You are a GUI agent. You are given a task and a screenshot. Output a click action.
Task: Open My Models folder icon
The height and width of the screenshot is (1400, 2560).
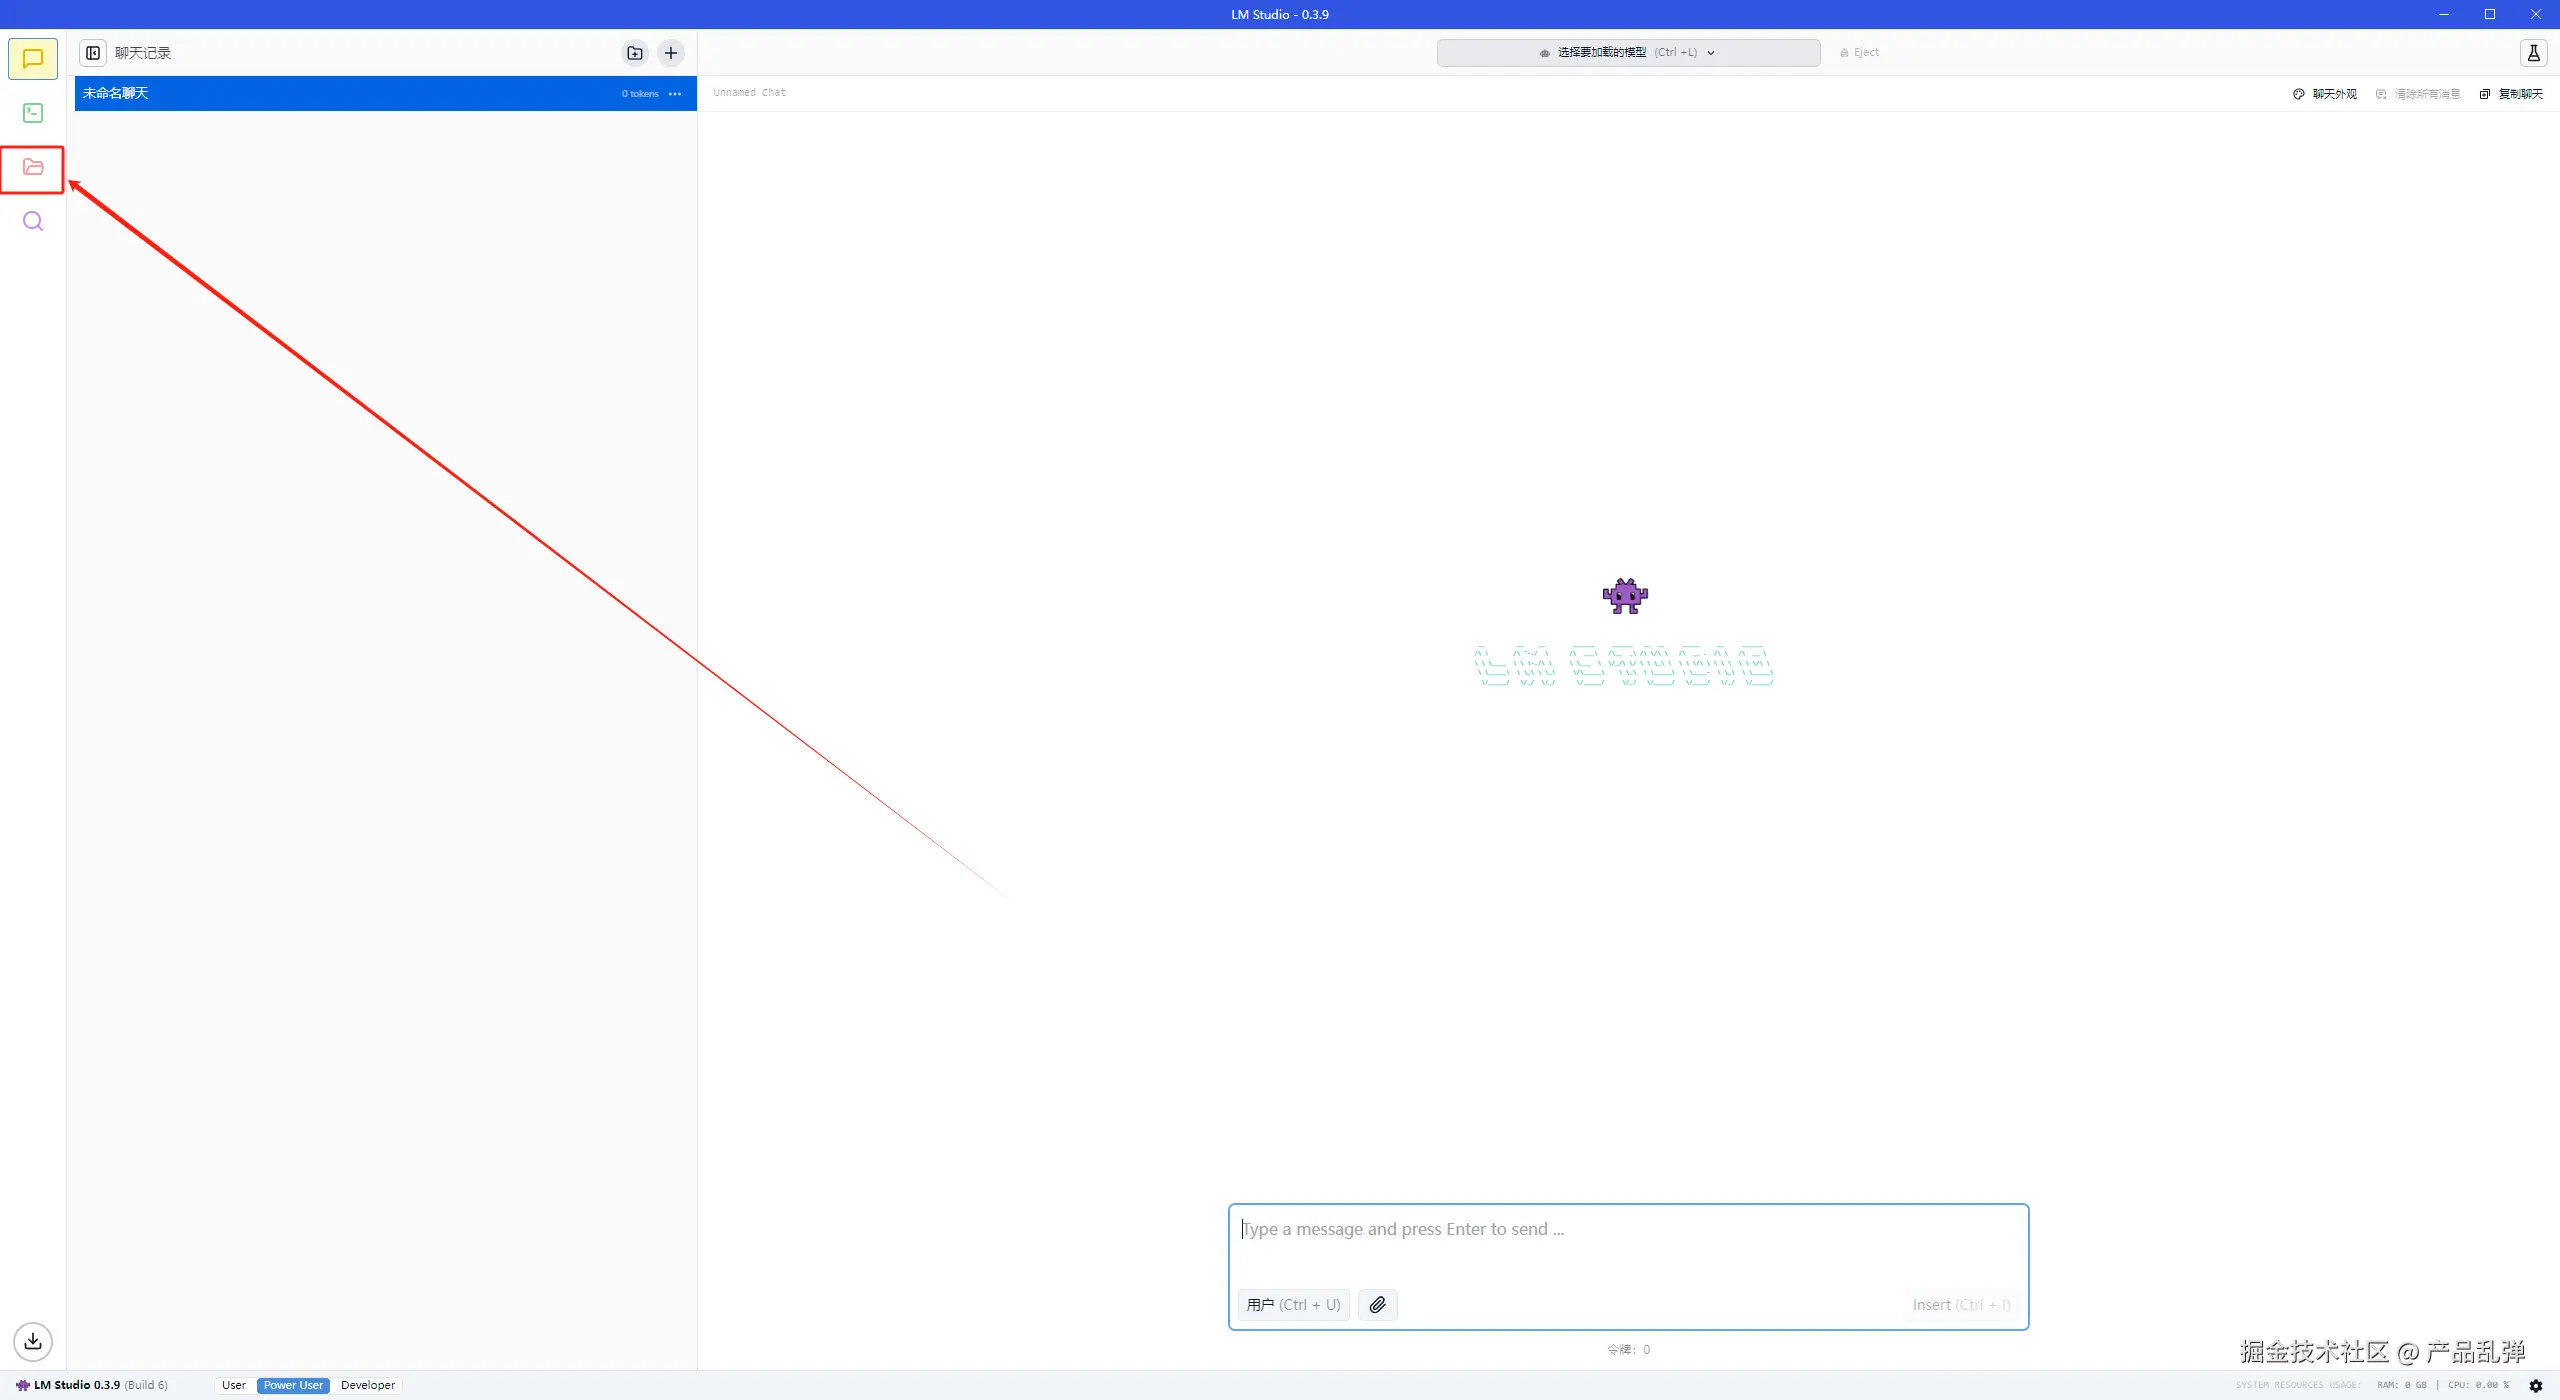[33, 168]
